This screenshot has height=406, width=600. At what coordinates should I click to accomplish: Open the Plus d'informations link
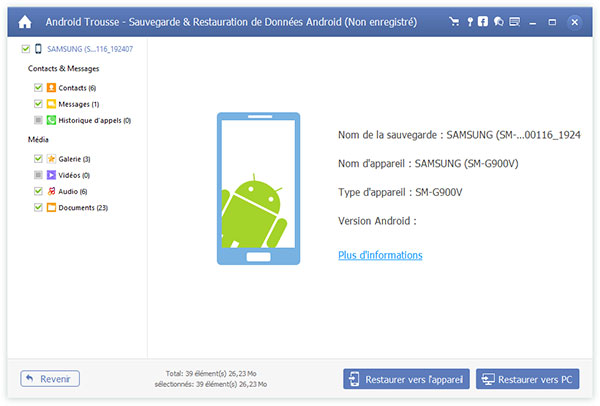pos(380,255)
